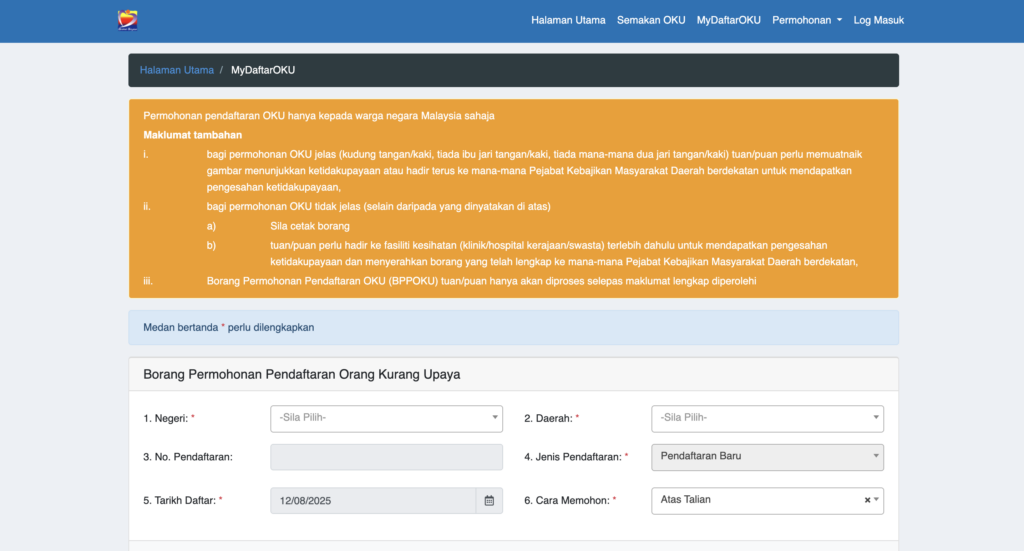Click the MyDaftarOKU breadcrumb text
This screenshot has width=1024, height=551.
(x=263, y=70)
